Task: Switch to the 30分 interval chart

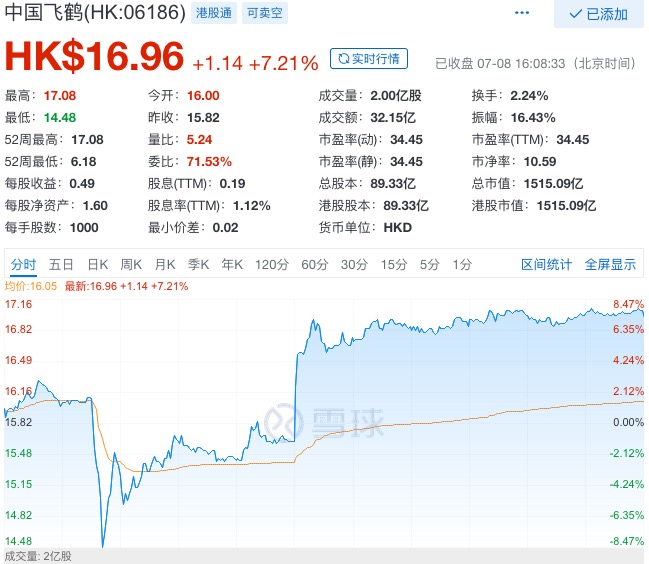Action: 354,264
